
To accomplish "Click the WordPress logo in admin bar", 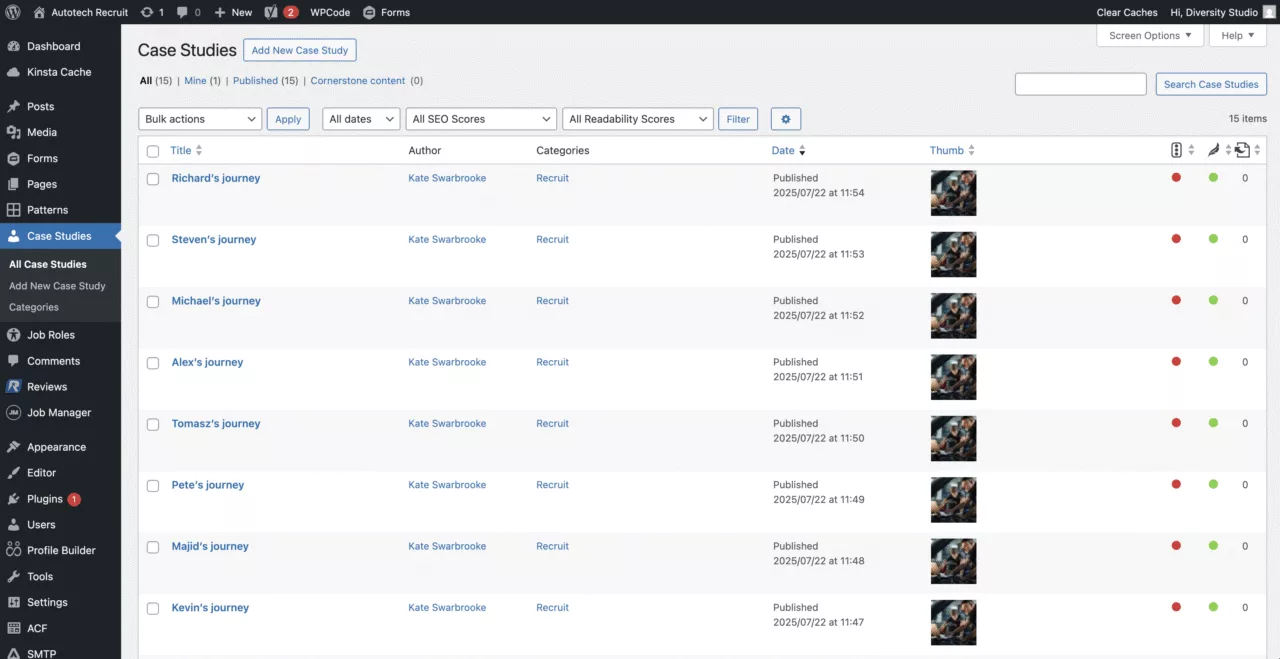I will click(13, 12).
